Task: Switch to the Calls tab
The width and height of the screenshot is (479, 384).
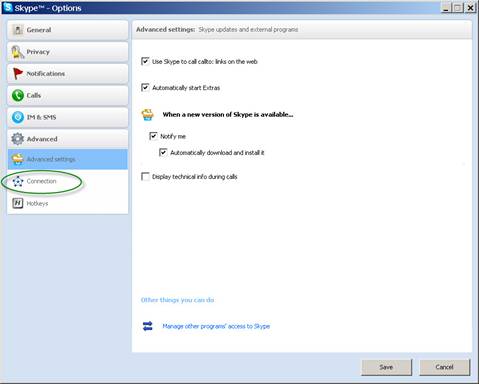Action: [68, 95]
